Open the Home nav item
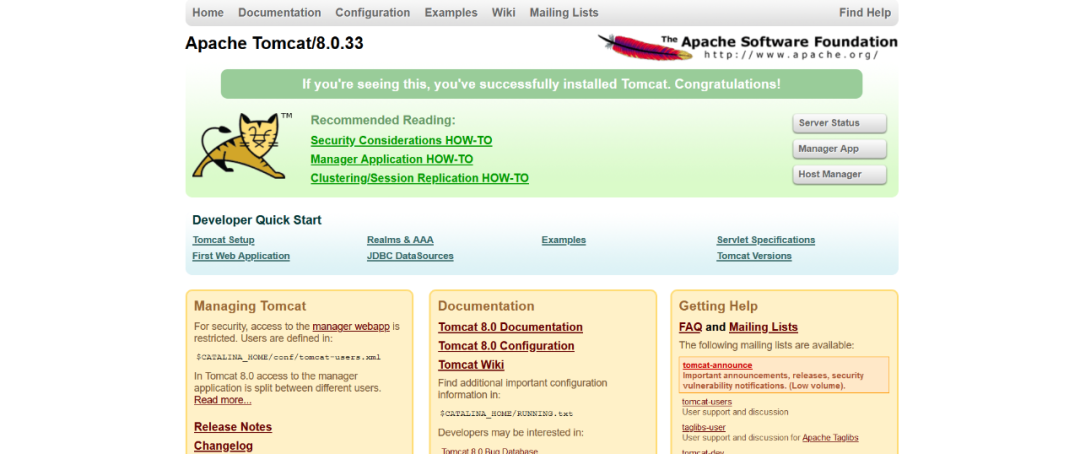Screen dimensions: 1080x454 click(x=208, y=12)
